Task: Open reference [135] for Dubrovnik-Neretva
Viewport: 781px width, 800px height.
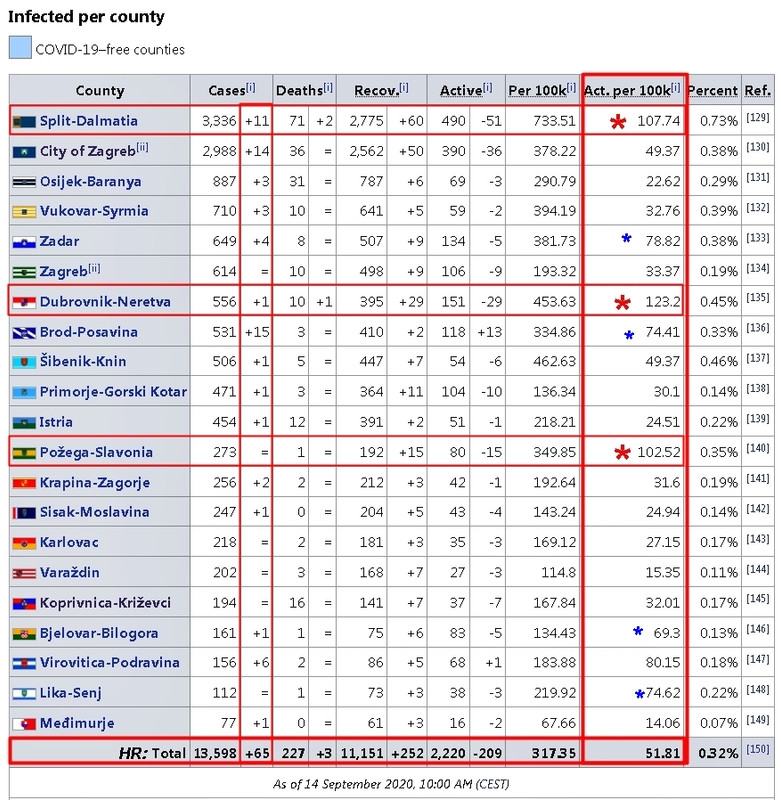Action: pyautogui.click(x=757, y=297)
